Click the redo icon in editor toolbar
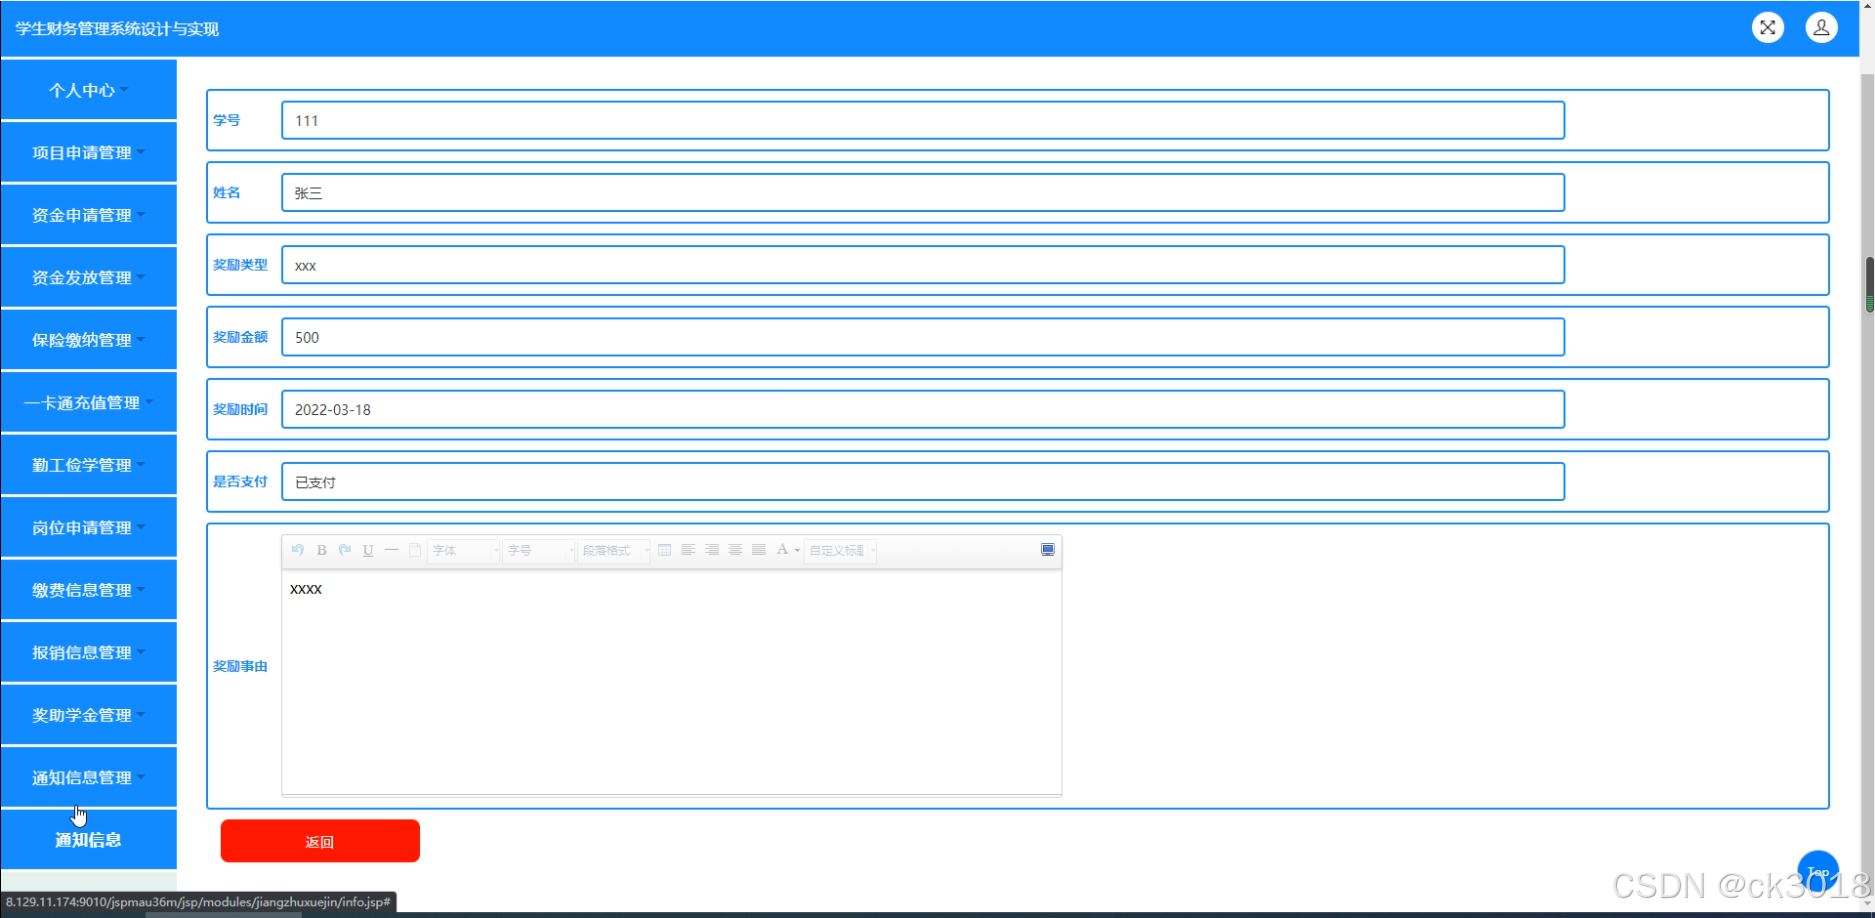The image size is (1875, 918). pyautogui.click(x=345, y=550)
